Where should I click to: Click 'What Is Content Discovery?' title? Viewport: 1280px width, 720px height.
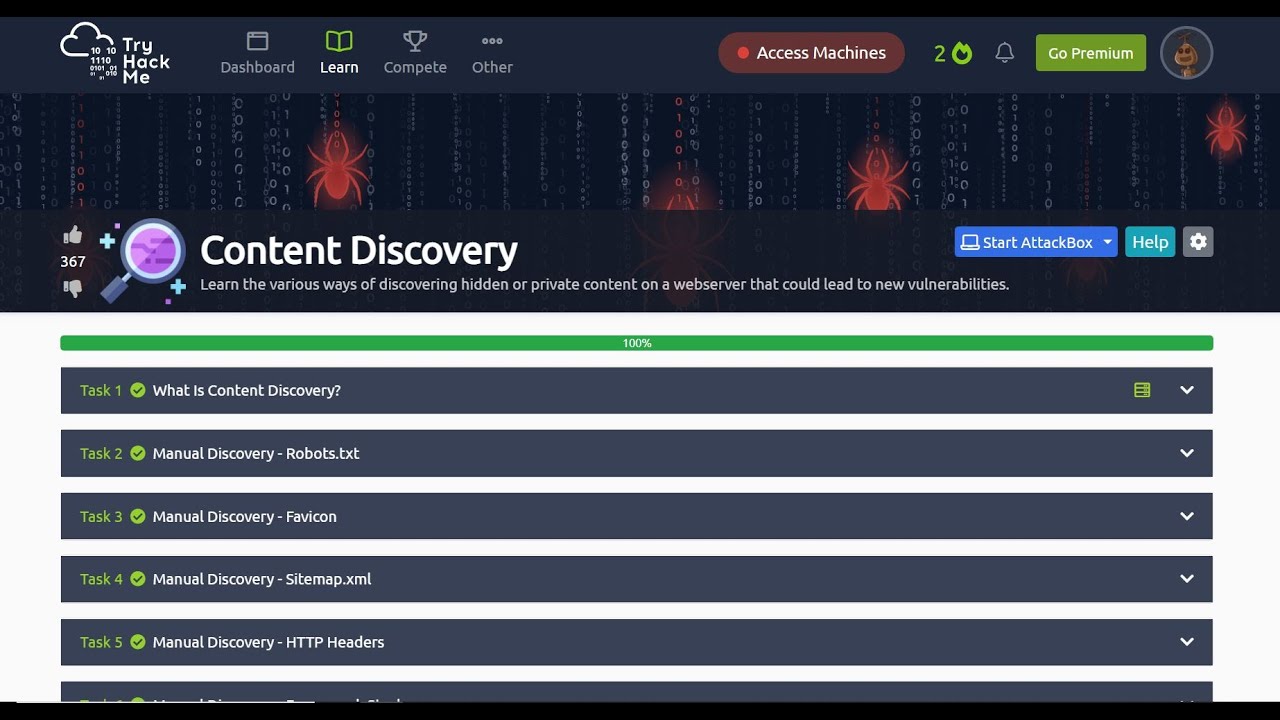247,390
